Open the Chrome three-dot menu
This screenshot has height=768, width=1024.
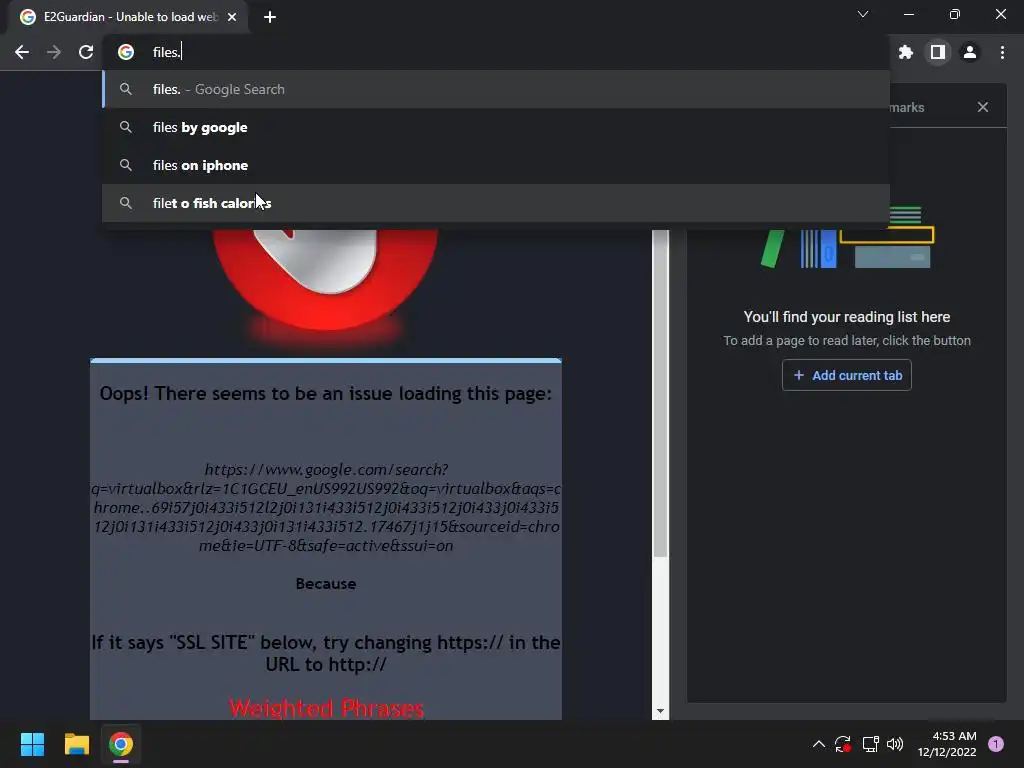tap(1002, 52)
